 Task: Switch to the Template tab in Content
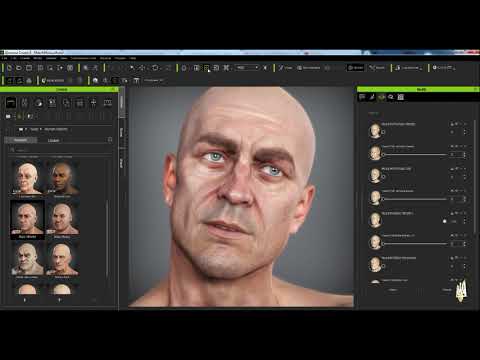tap(20, 140)
